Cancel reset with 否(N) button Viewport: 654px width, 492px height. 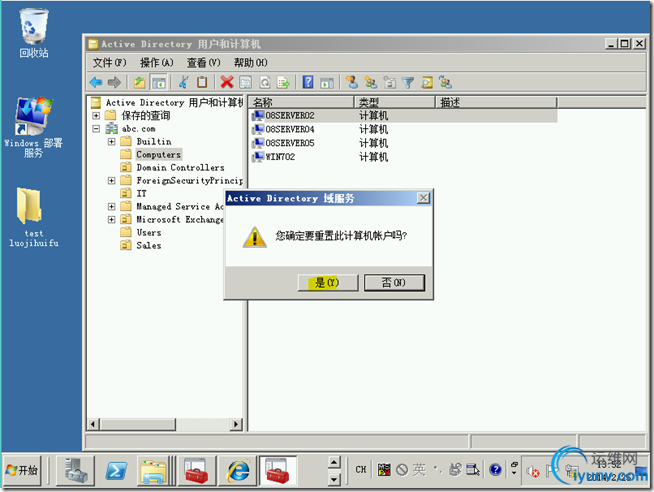(394, 283)
